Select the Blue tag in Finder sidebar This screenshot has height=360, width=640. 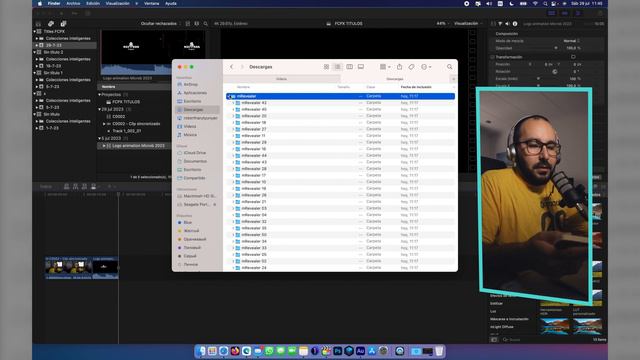coord(187,222)
